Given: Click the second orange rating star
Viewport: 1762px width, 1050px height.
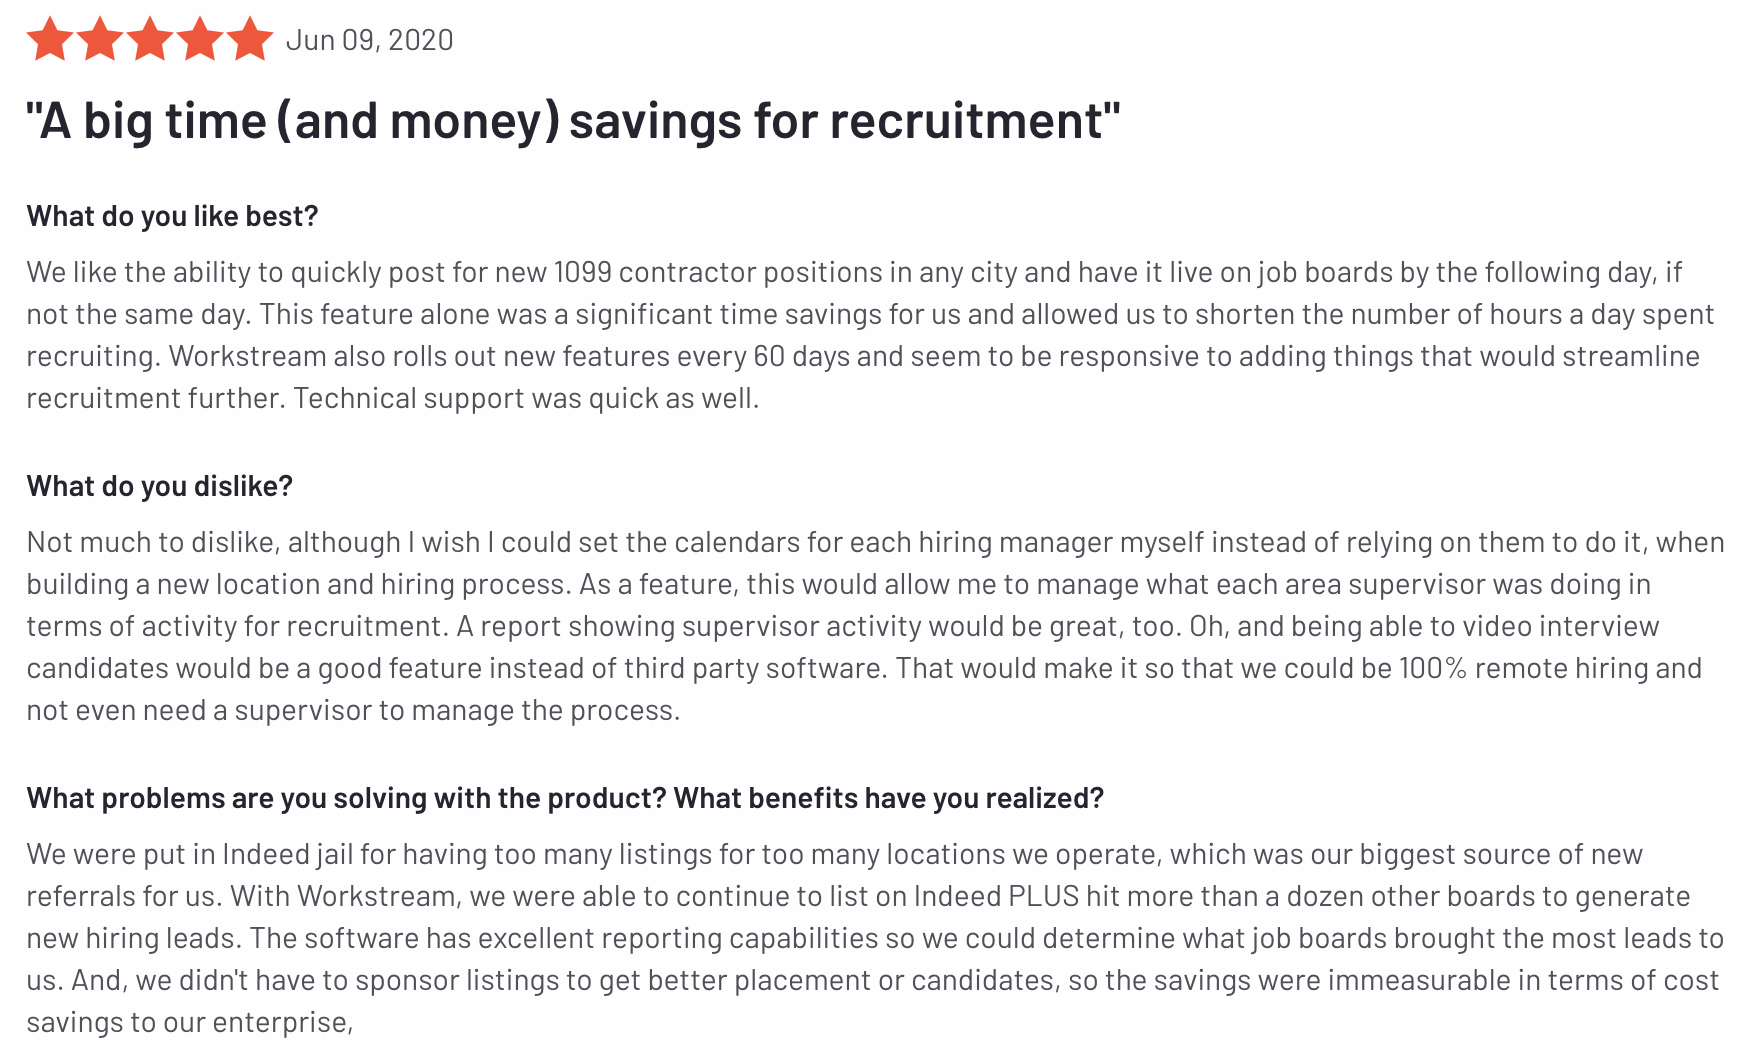Looking at the screenshot, I should (100, 40).
